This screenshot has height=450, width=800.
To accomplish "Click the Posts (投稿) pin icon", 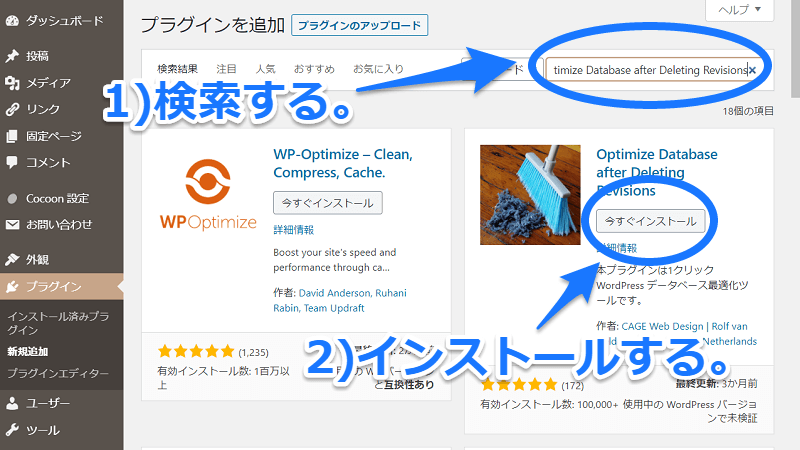I will (x=12, y=56).
